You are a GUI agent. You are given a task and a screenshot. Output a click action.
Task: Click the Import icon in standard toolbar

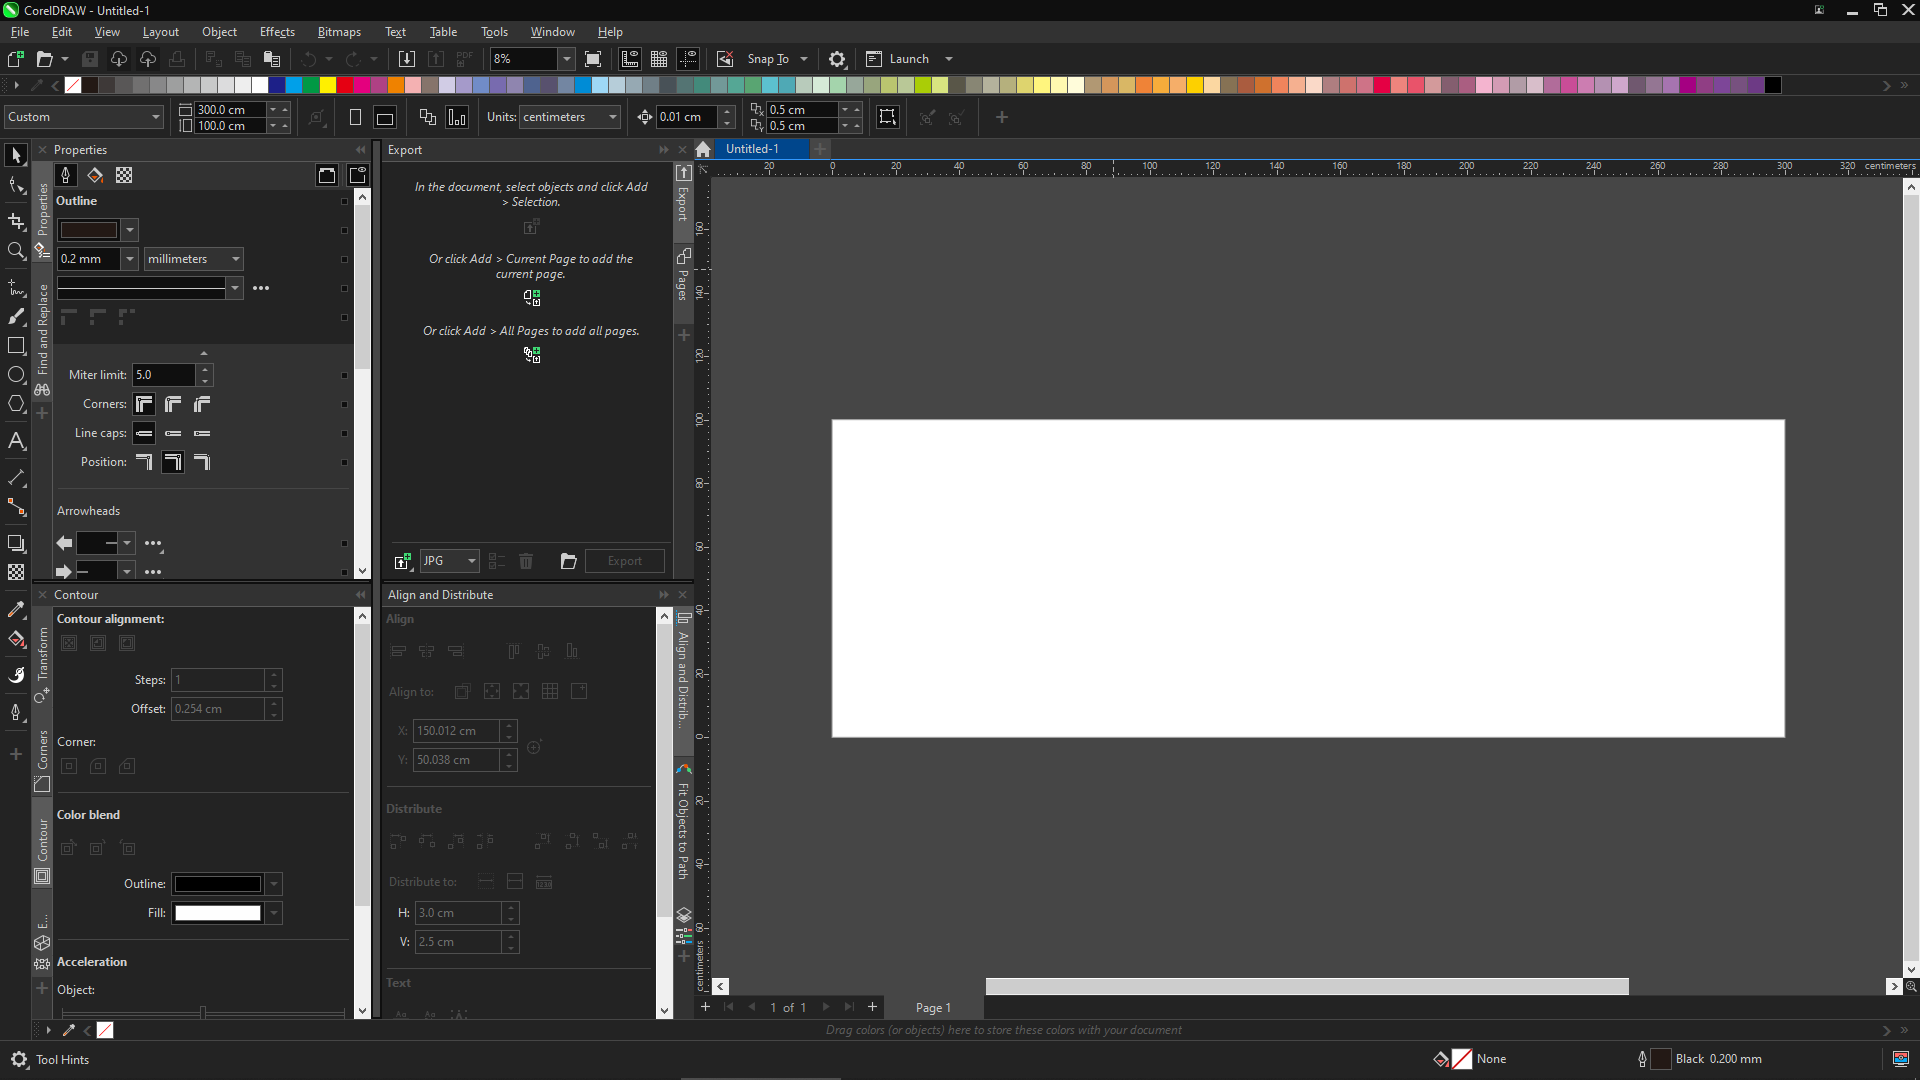(x=406, y=59)
